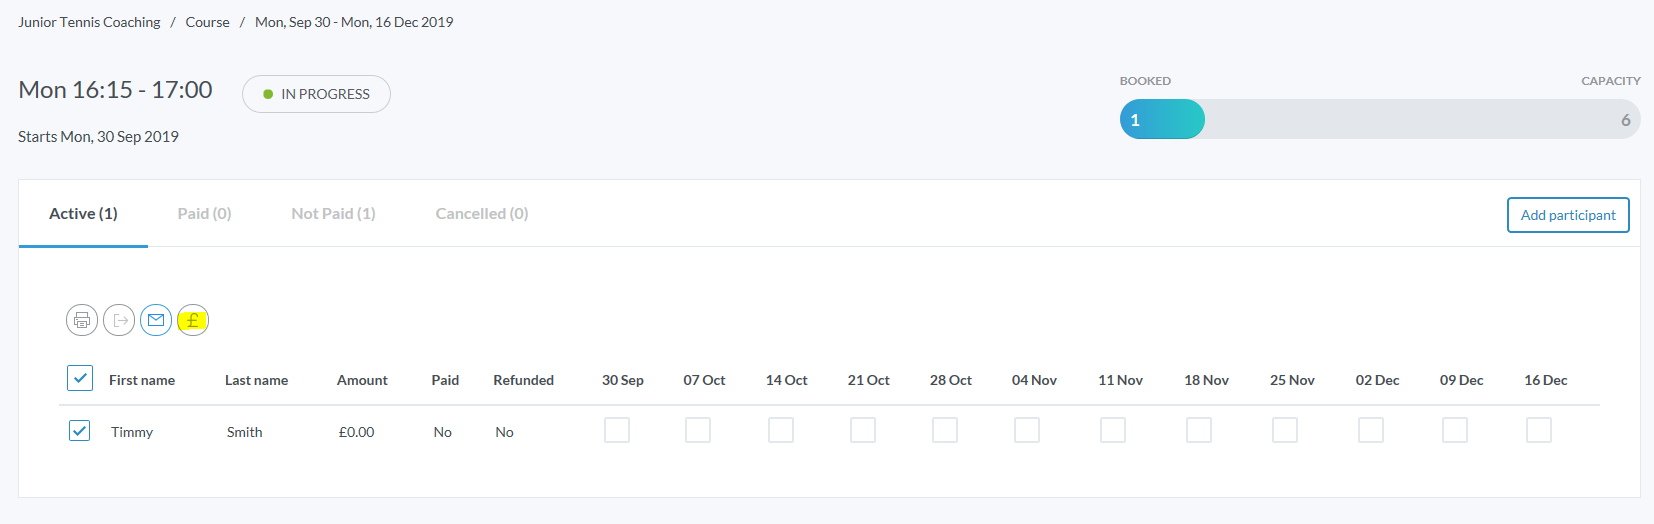
Task: Click the print icon above the table
Action: pyautogui.click(x=82, y=320)
